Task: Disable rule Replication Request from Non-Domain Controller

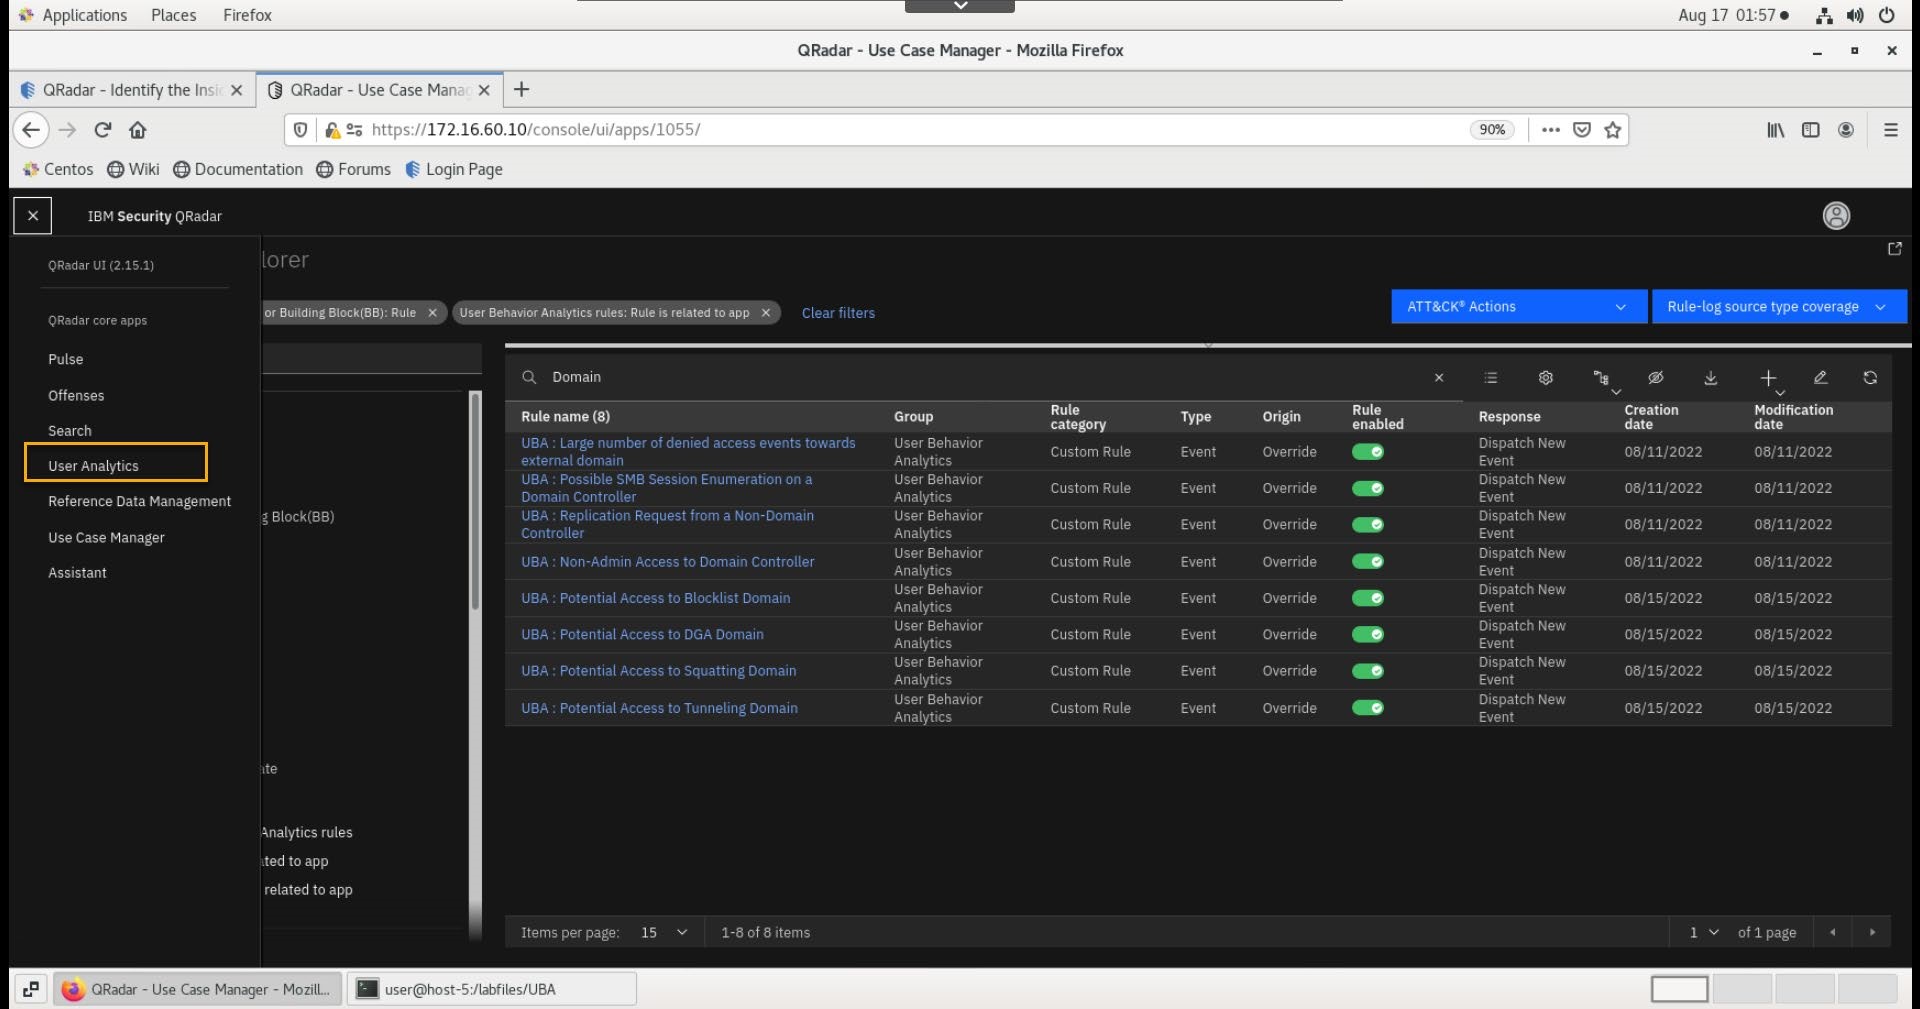Action: [x=1368, y=525]
